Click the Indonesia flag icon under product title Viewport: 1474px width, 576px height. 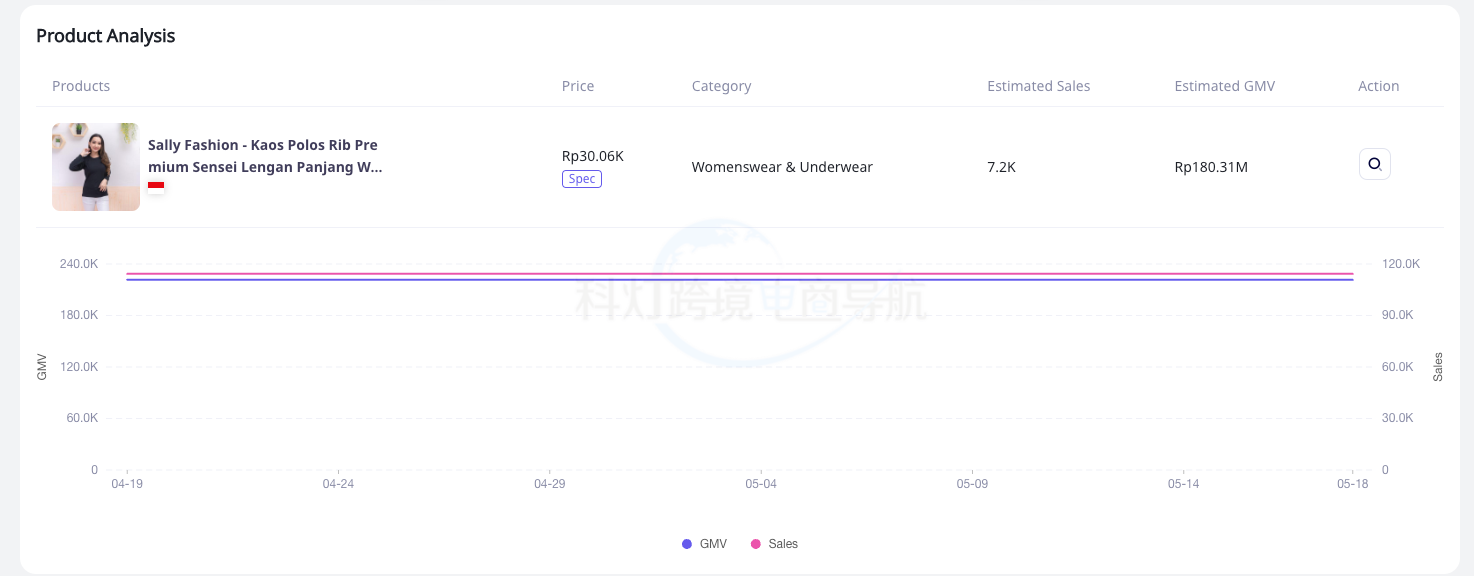(156, 185)
